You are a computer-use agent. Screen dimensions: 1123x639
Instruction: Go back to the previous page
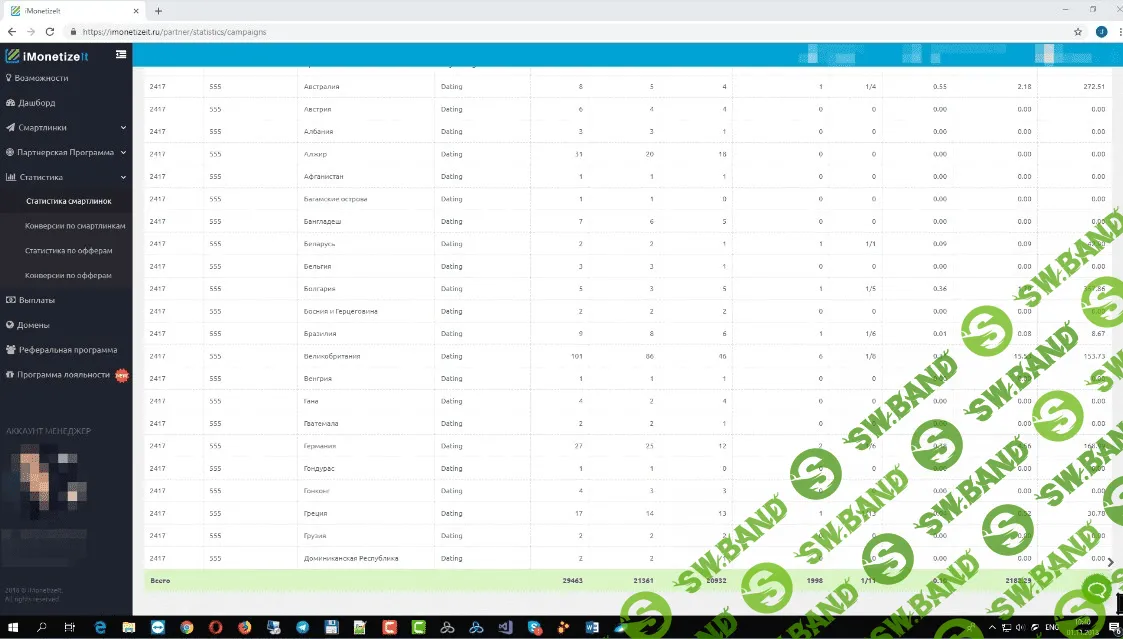11,32
